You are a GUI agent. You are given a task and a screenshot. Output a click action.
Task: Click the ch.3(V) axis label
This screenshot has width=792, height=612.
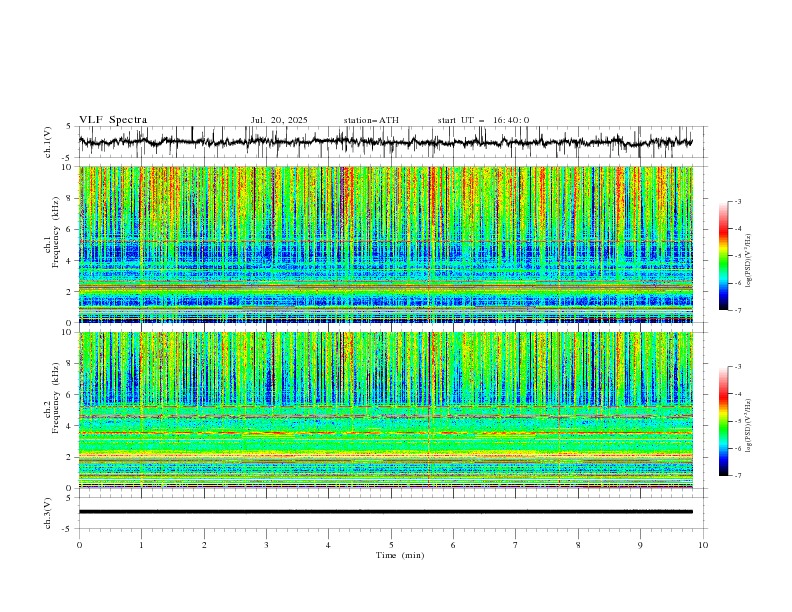click(x=48, y=513)
